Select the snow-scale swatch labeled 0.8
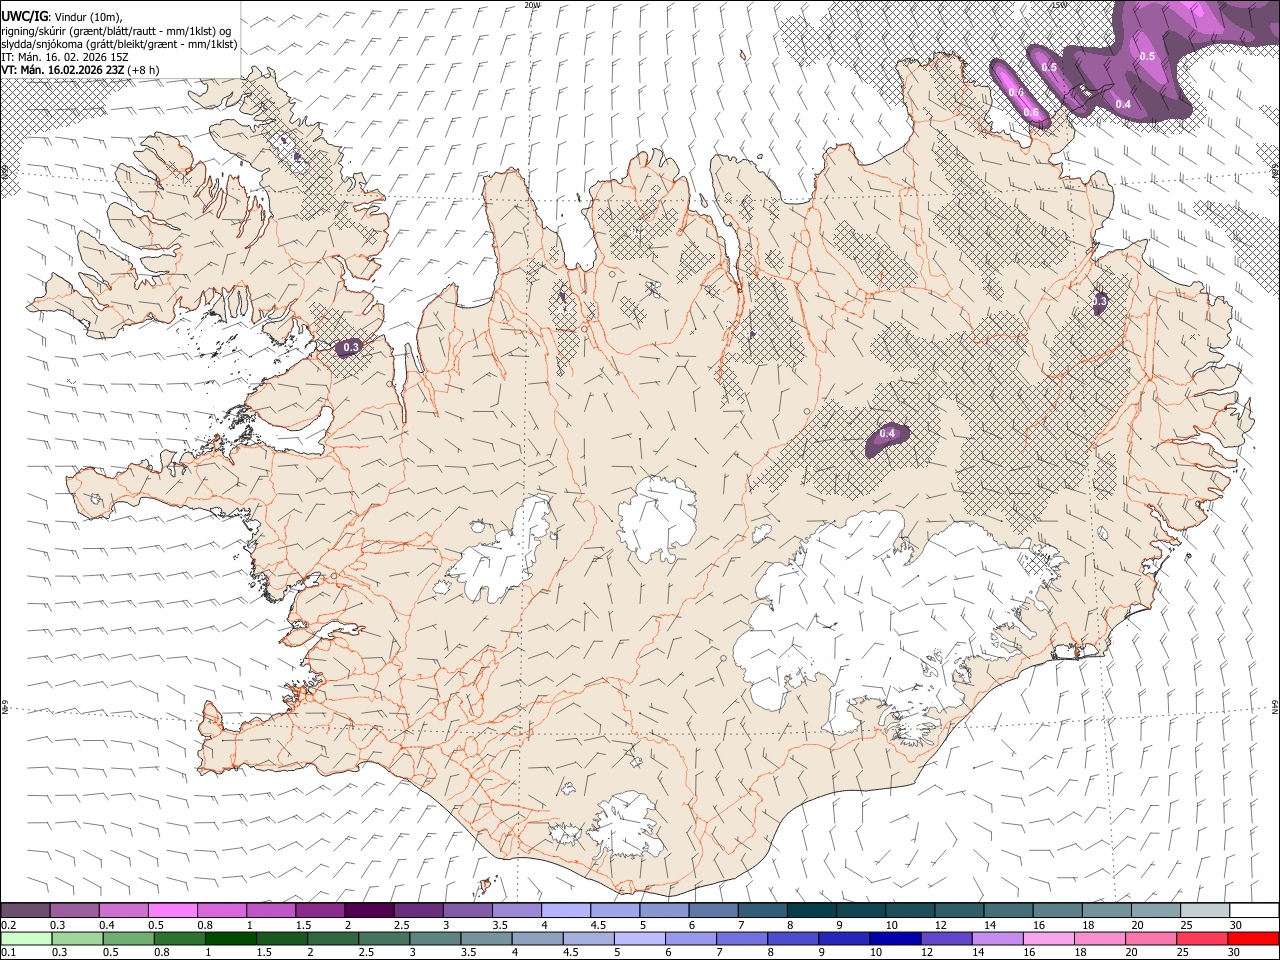 (x=221, y=910)
